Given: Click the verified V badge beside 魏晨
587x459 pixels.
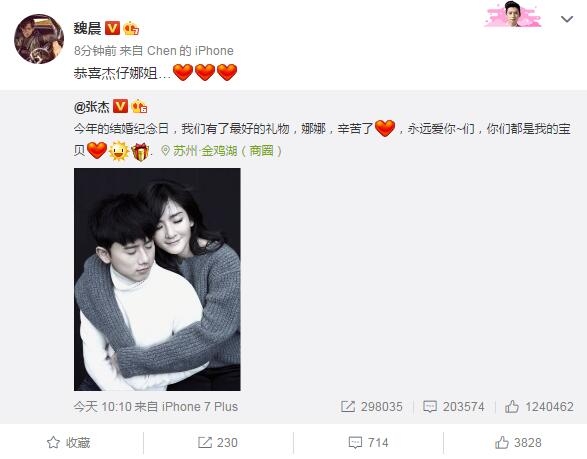Looking at the screenshot, I should pos(112,28).
